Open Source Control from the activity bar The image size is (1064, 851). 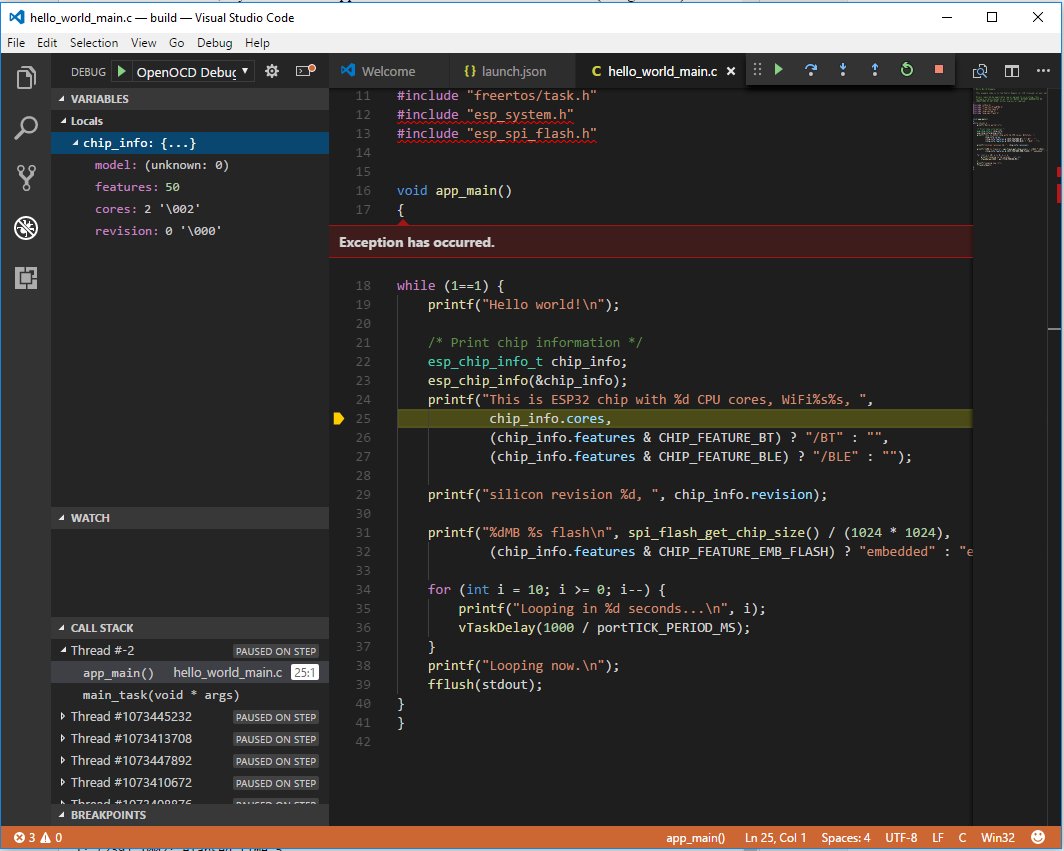tap(27, 177)
